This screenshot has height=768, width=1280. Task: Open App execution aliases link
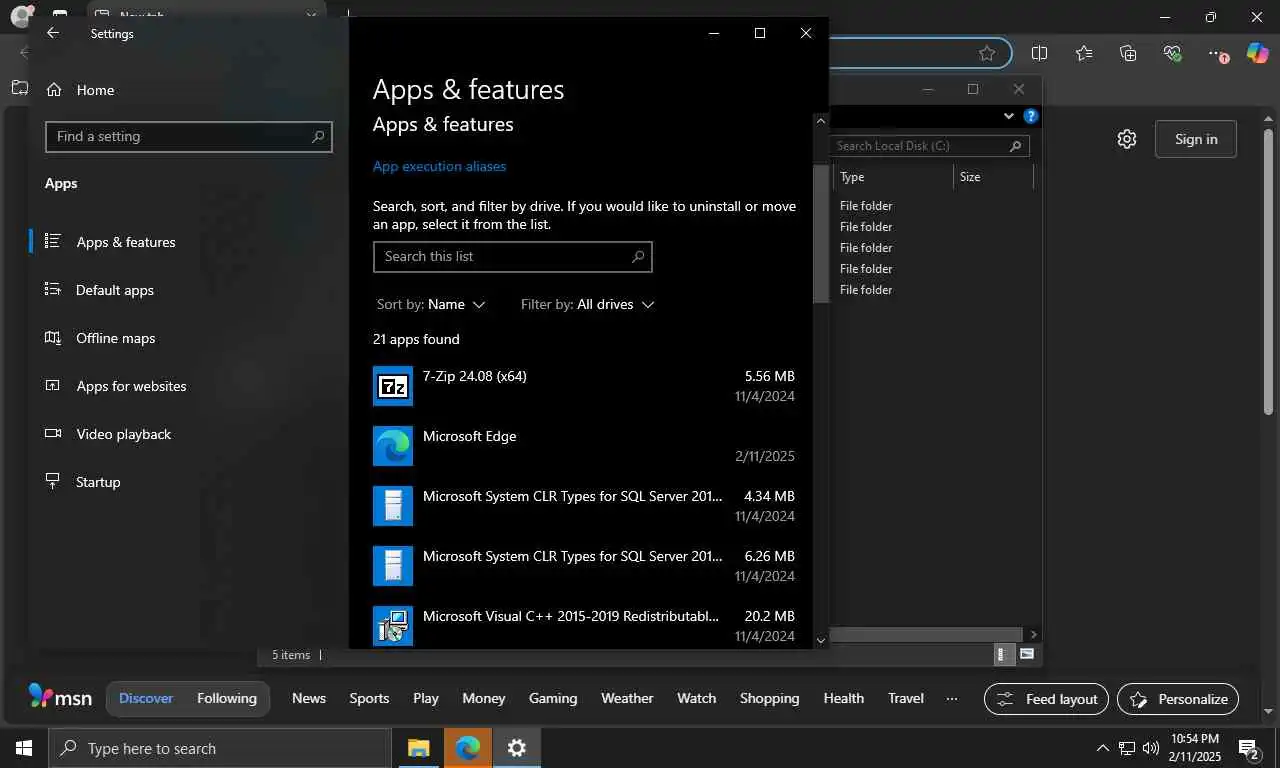click(x=439, y=166)
